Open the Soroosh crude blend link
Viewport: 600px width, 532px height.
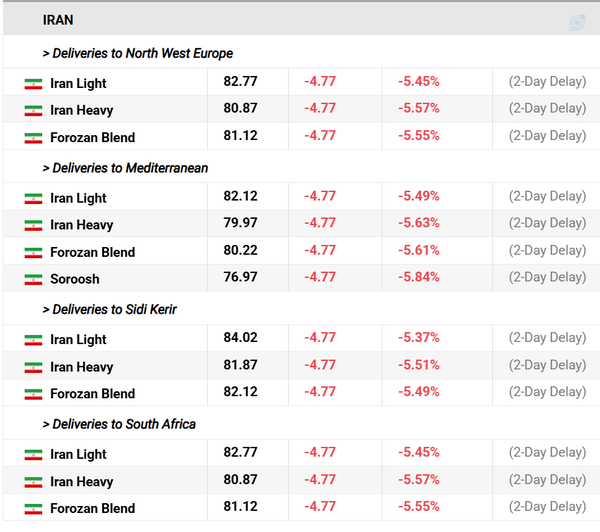click(75, 279)
